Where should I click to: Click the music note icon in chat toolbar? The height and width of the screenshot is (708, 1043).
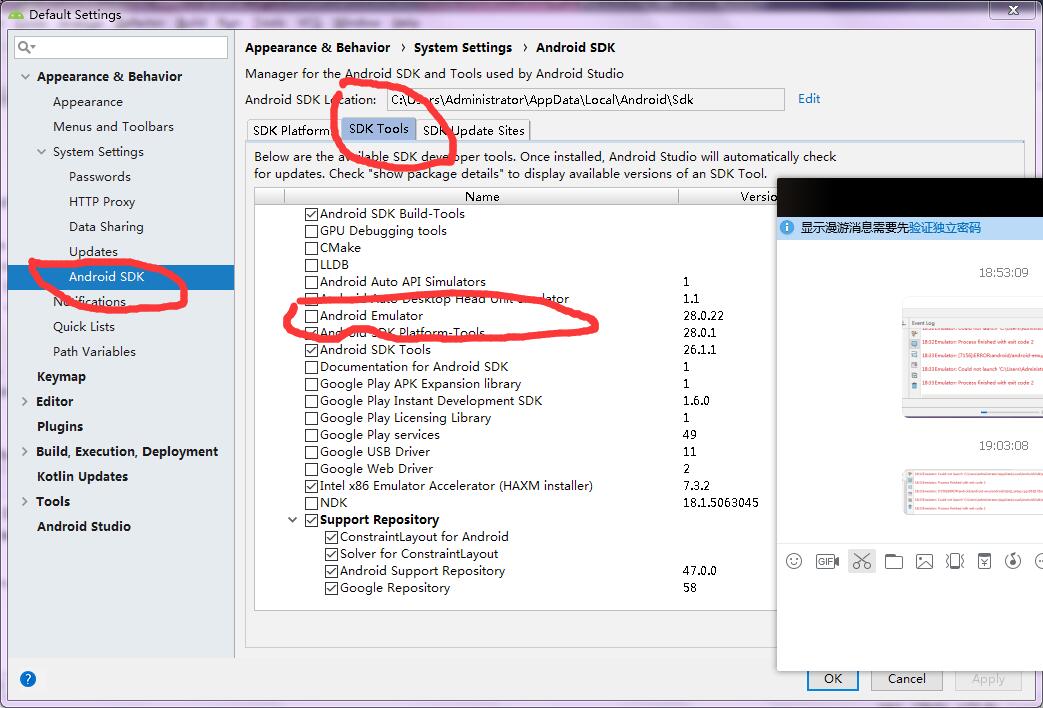[x=1012, y=561]
